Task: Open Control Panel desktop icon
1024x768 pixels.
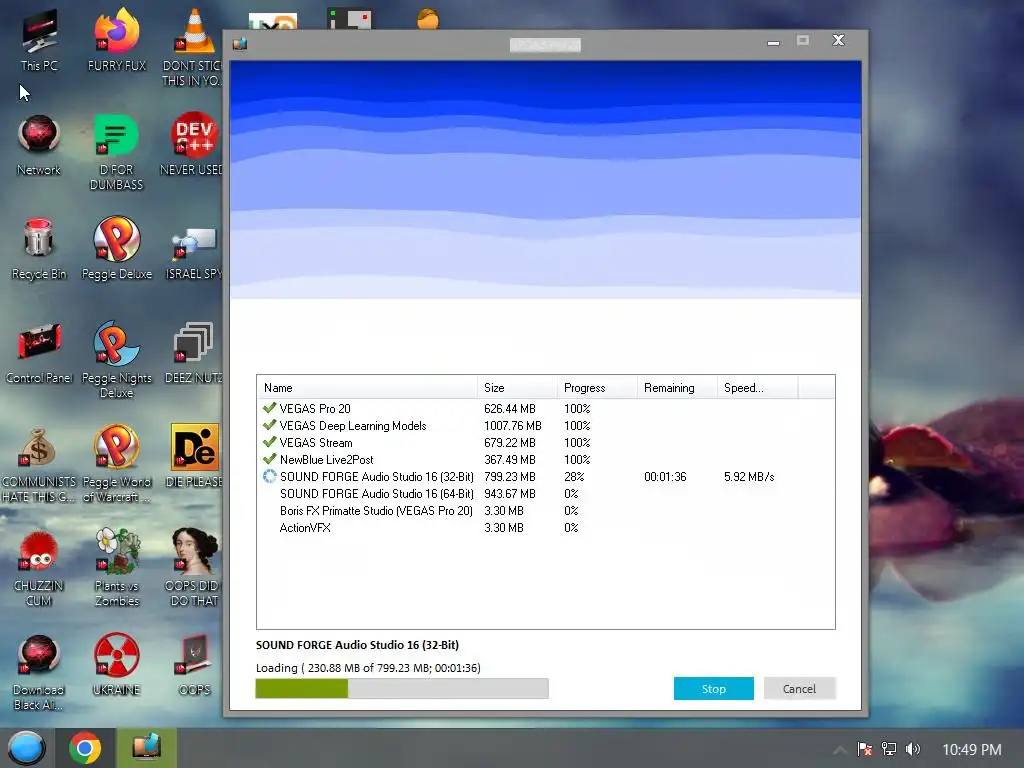Action: point(39,353)
